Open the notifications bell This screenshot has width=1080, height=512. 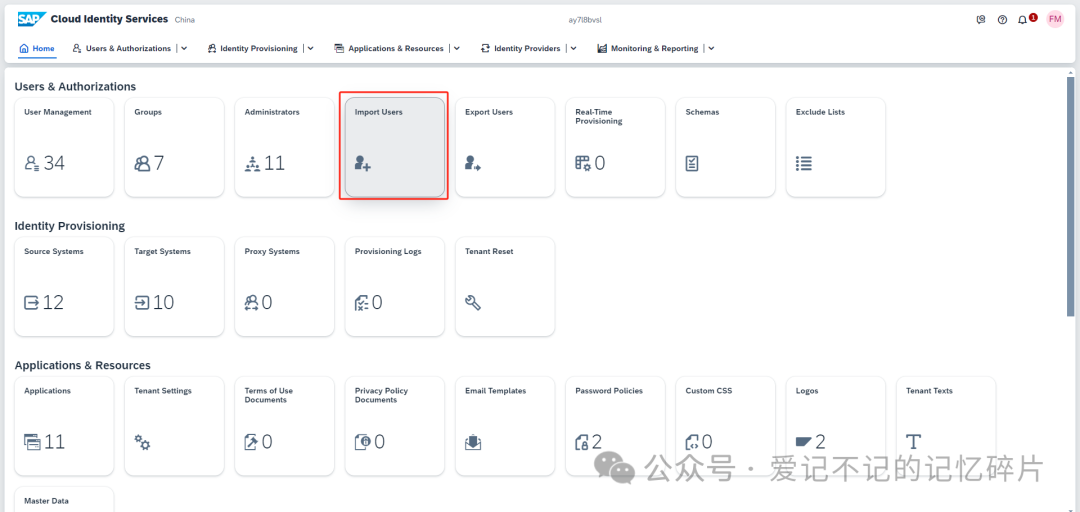click(x=1022, y=20)
